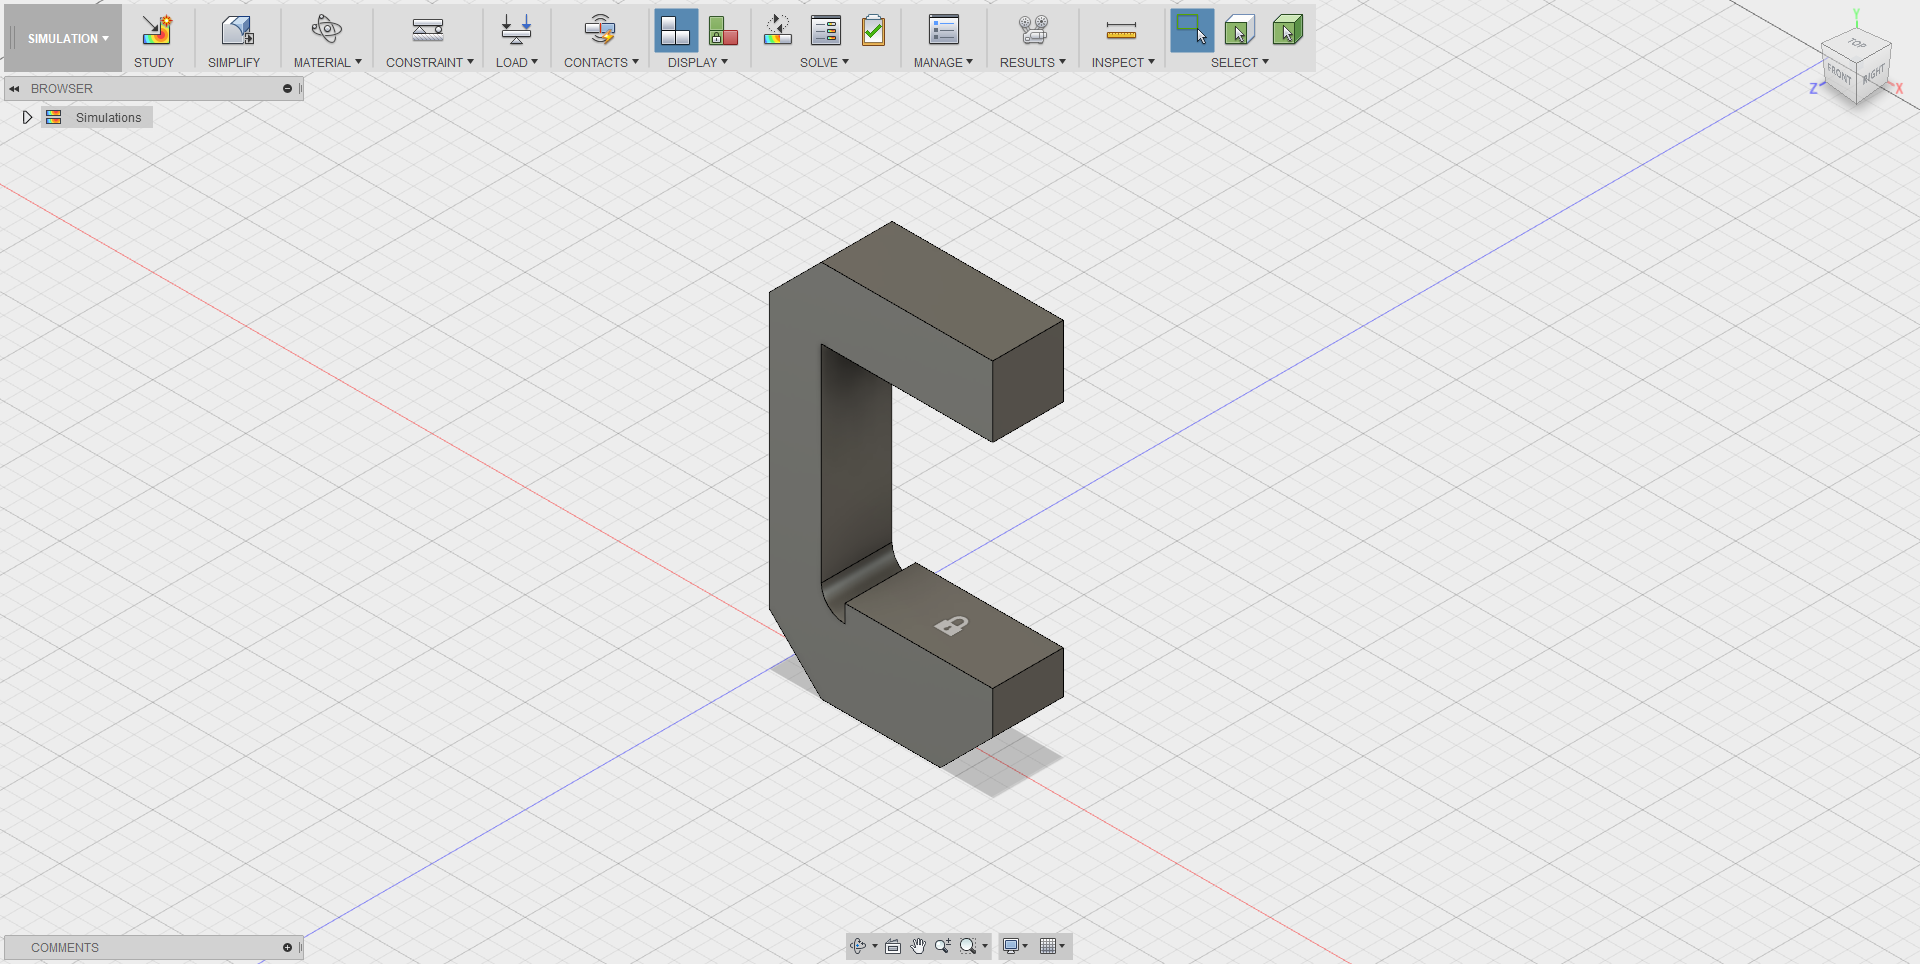Viewport: 1920px width, 964px height.
Task: Expand the Simulations browser node
Action: click(27, 117)
